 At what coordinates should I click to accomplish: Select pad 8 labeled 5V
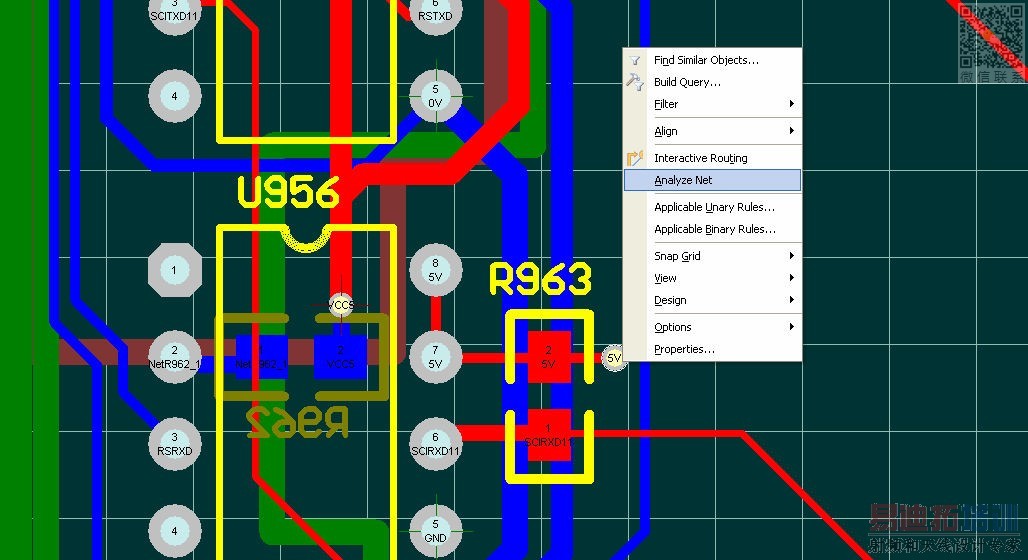tap(435, 270)
